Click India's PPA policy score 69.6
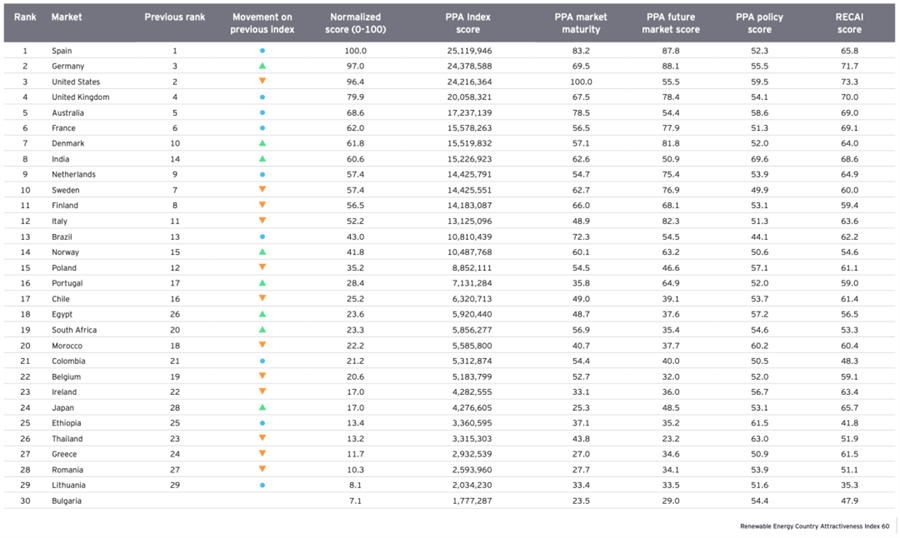Image resolution: width=900 pixels, height=538 pixels. 759,159
